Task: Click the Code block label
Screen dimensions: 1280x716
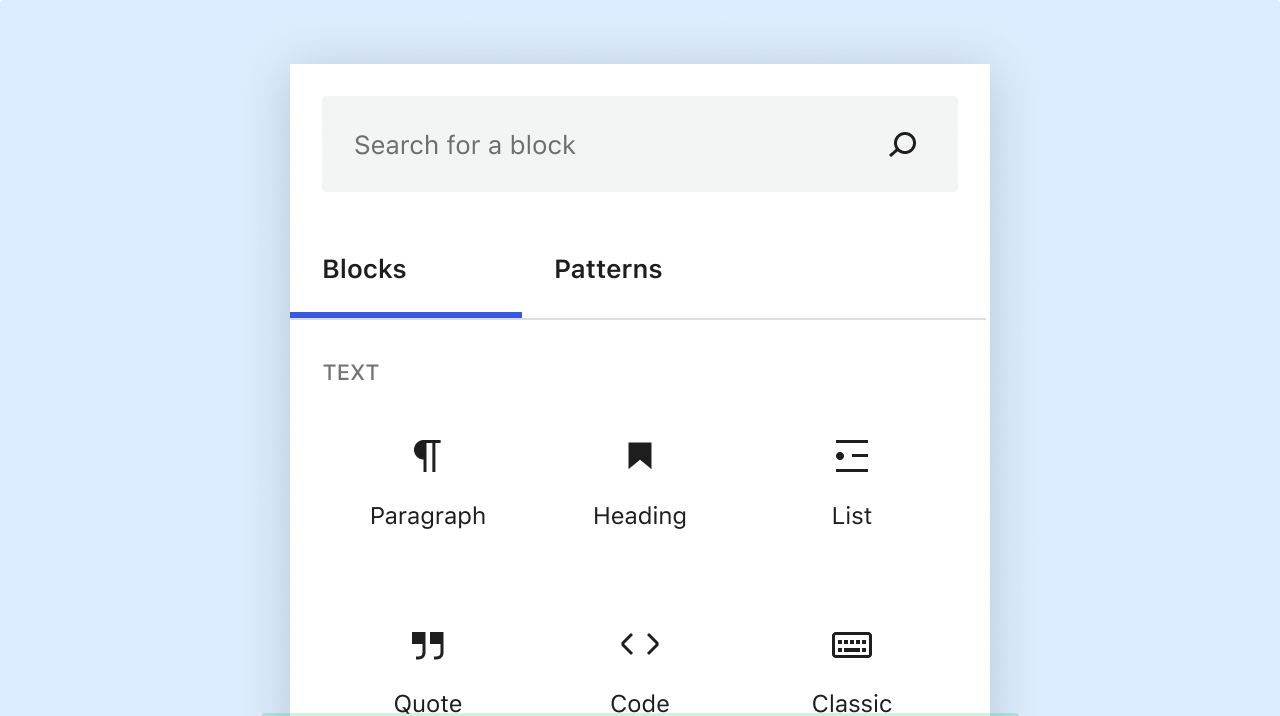Action: (640, 703)
